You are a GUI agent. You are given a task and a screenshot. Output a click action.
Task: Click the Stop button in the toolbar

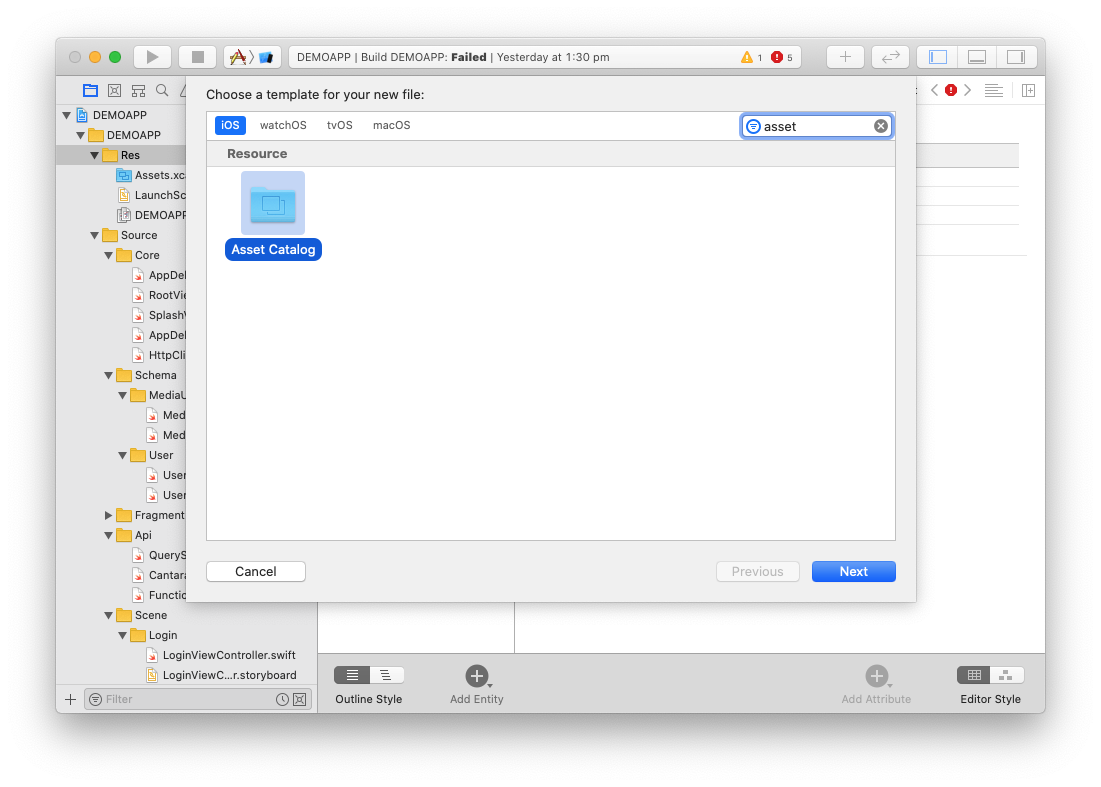click(196, 57)
